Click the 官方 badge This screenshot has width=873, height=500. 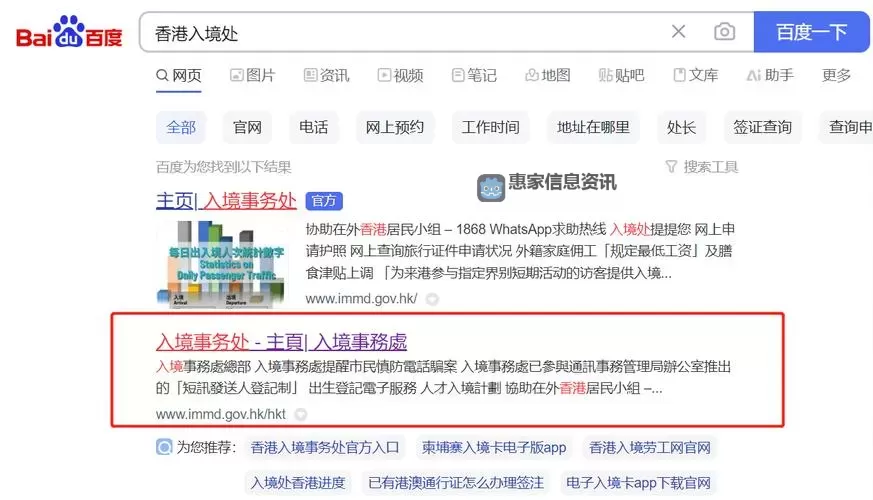click(x=324, y=201)
